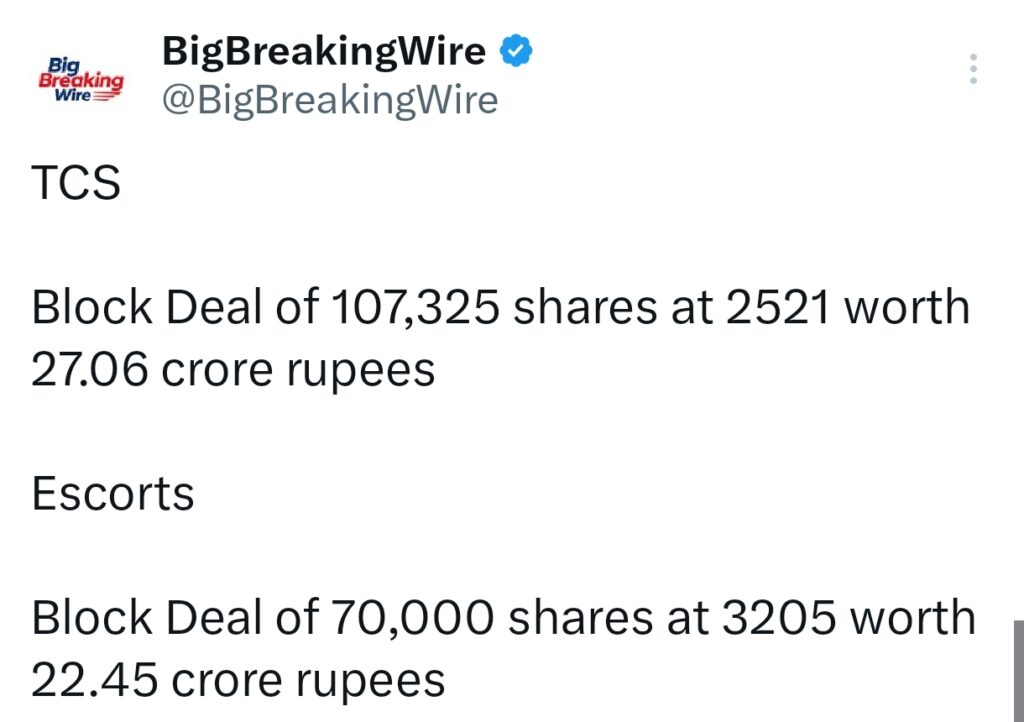Open the @BigBreakingWire handle link
The width and height of the screenshot is (1024, 722).
[x=328, y=99]
